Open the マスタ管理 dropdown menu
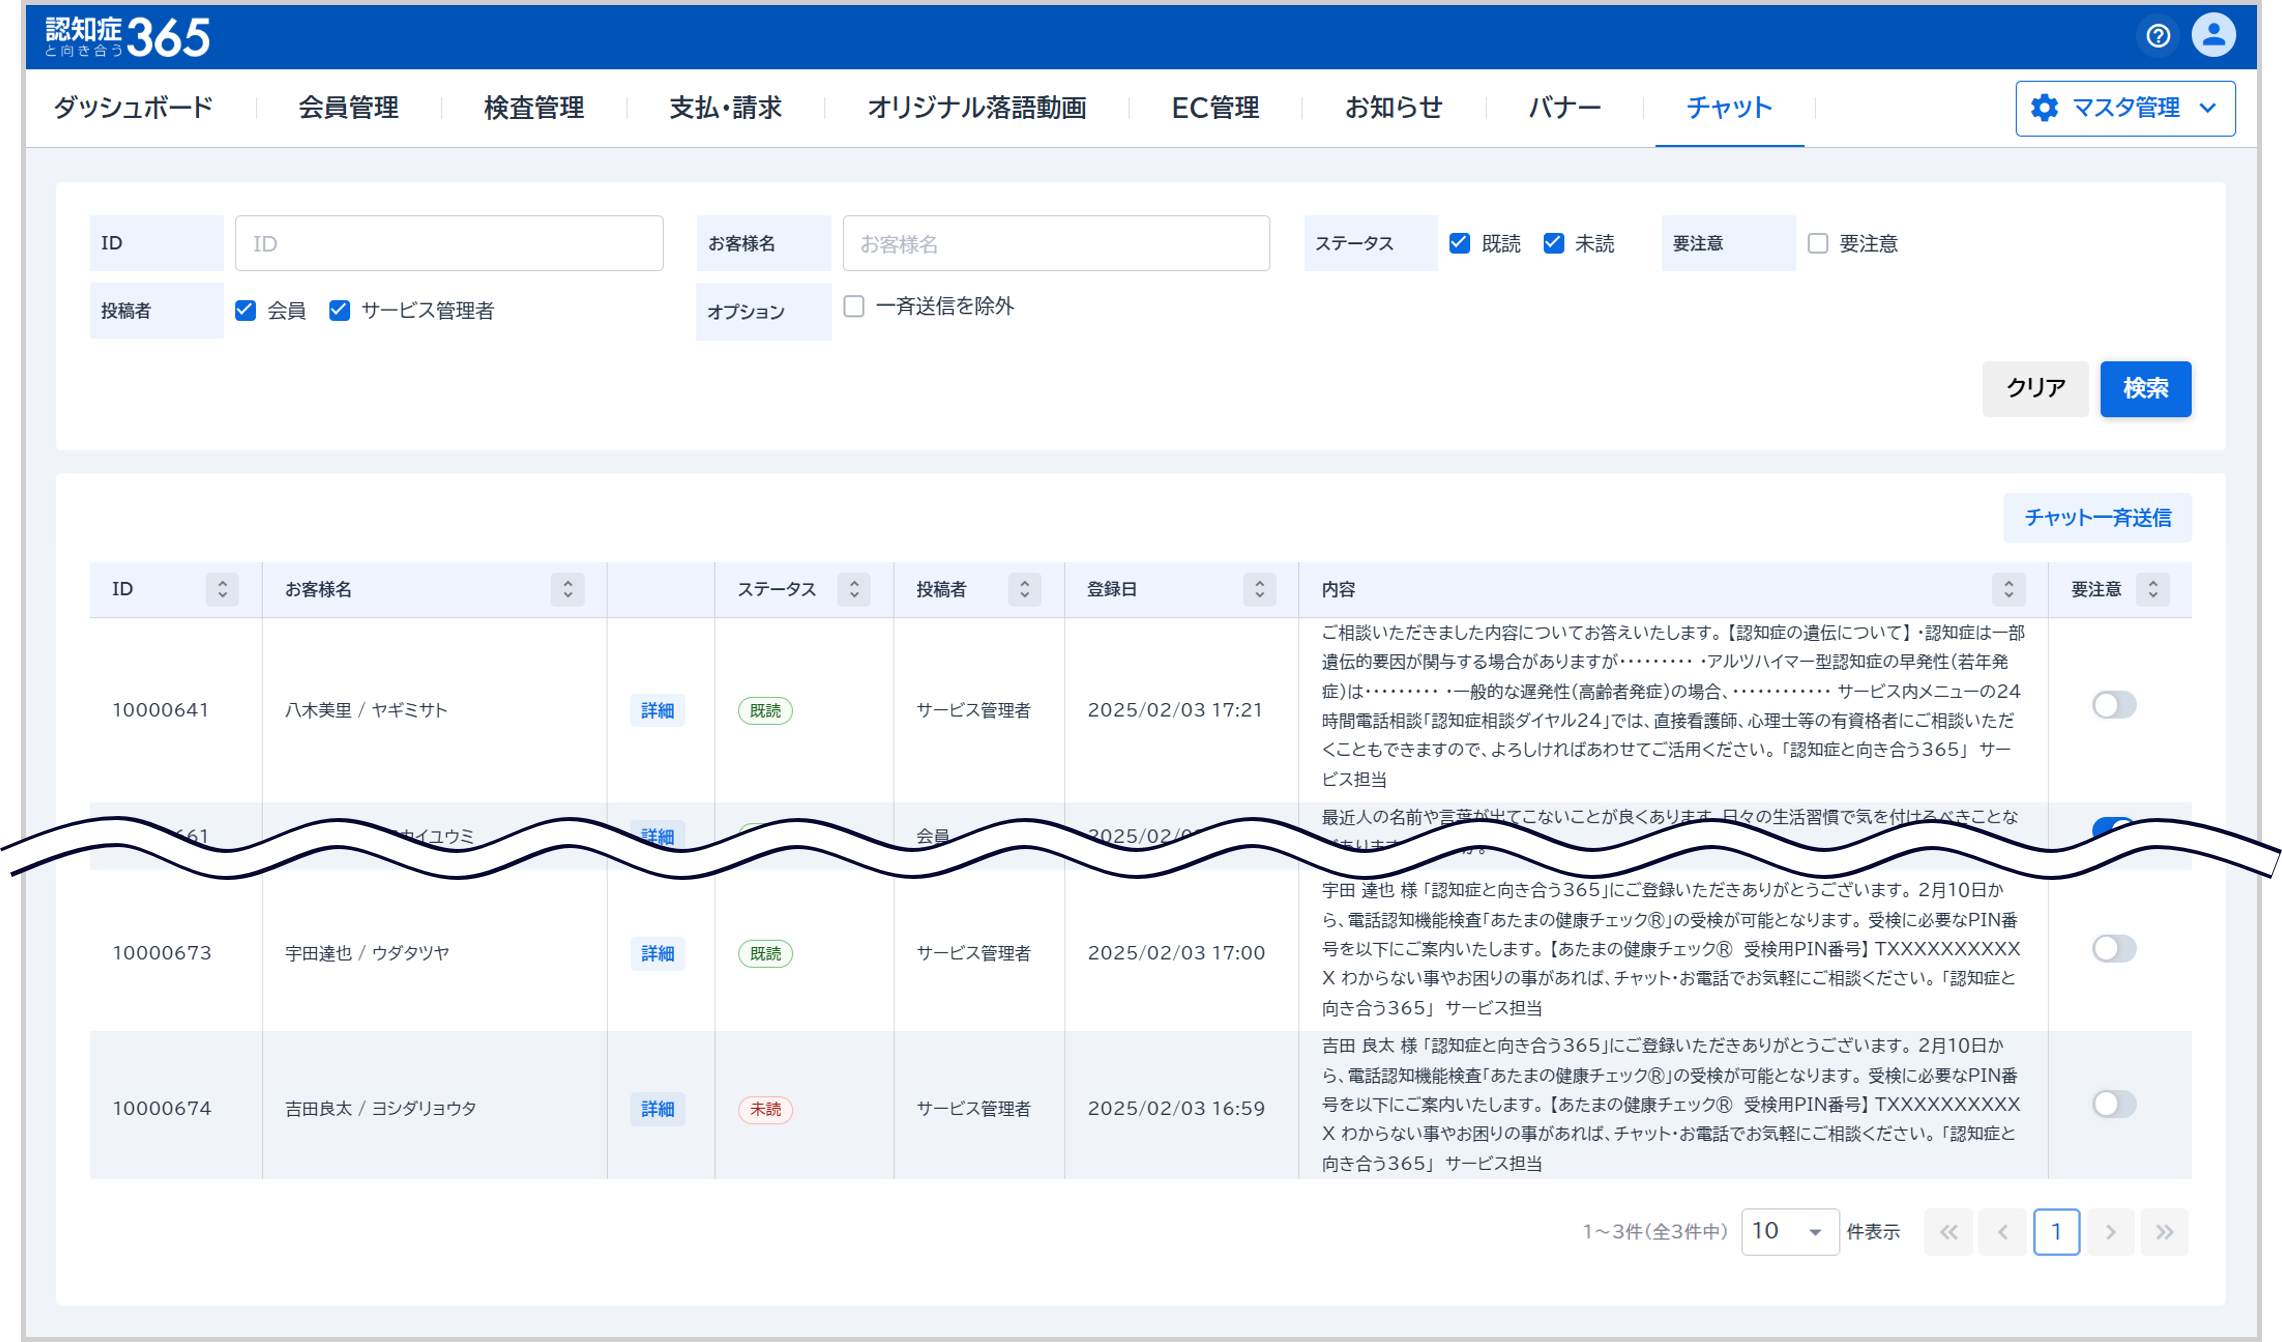 coord(2124,108)
